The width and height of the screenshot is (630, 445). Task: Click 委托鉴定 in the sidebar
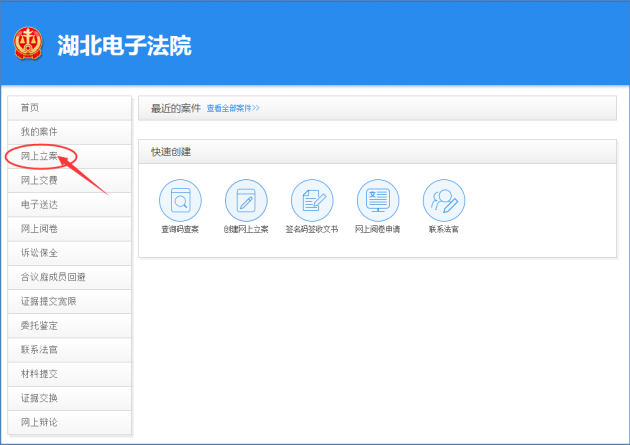pos(69,325)
